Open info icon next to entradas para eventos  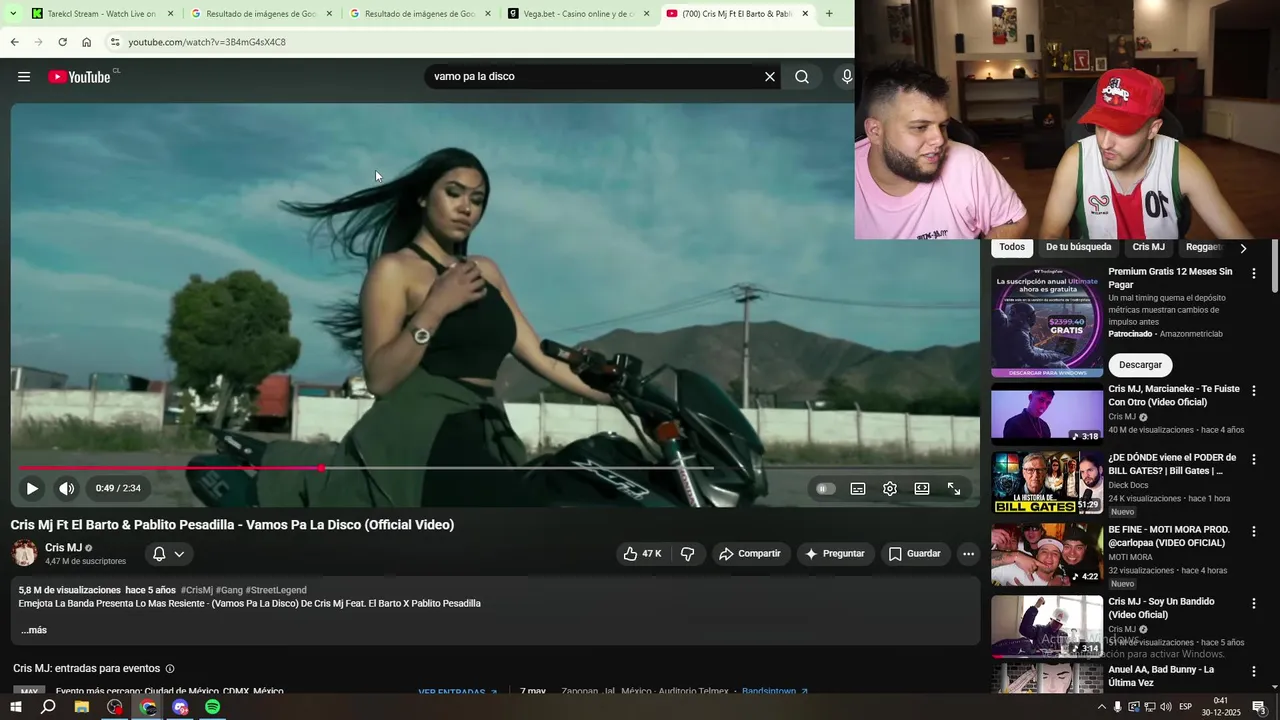(x=170, y=669)
